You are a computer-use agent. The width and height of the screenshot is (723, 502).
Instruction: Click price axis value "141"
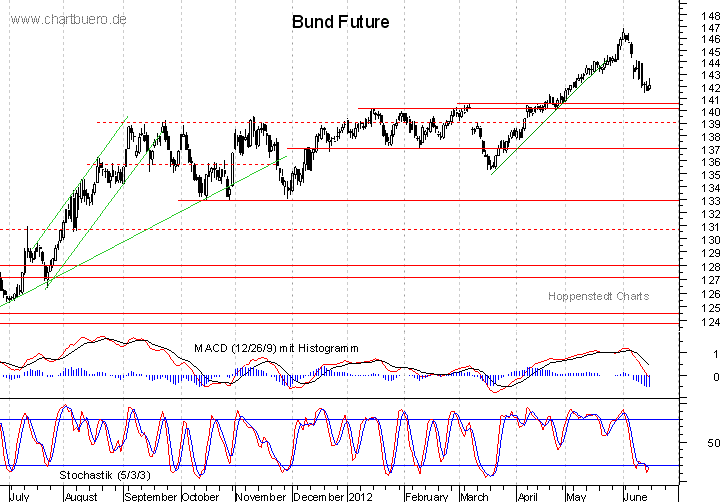pos(710,100)
